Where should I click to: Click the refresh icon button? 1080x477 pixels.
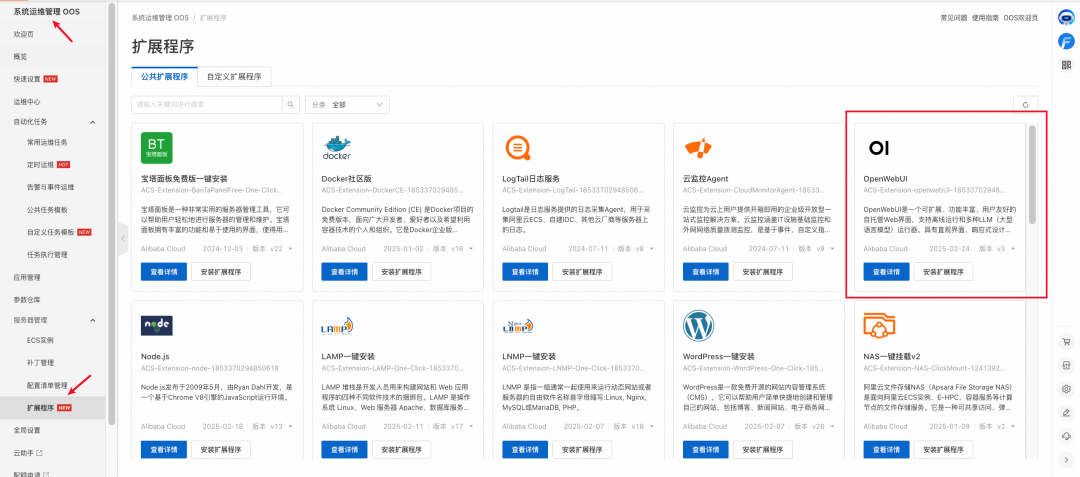tap(1025, 105)
